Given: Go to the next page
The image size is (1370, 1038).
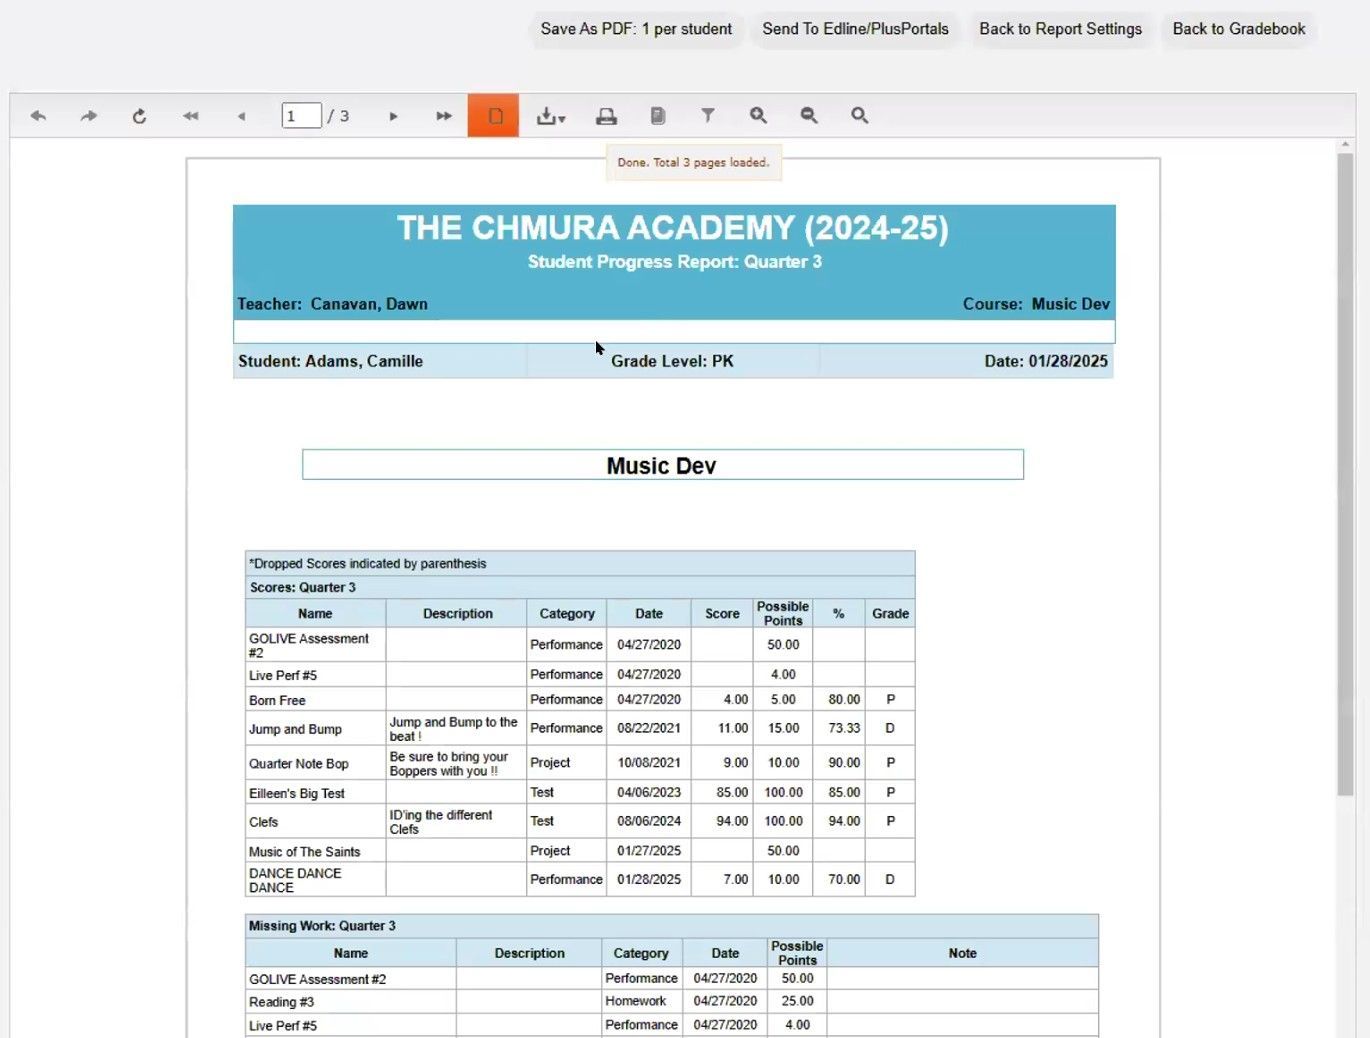Looking at the screenshot, I should tap(394, 115).
